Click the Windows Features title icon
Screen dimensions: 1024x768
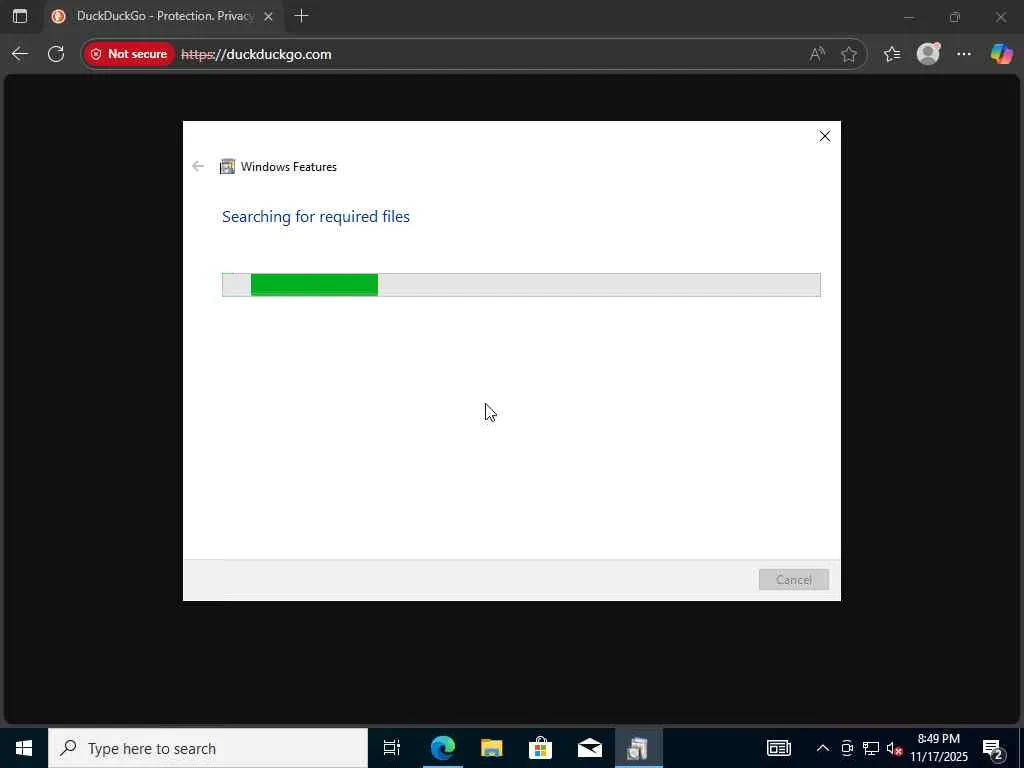tap(227, 167)
